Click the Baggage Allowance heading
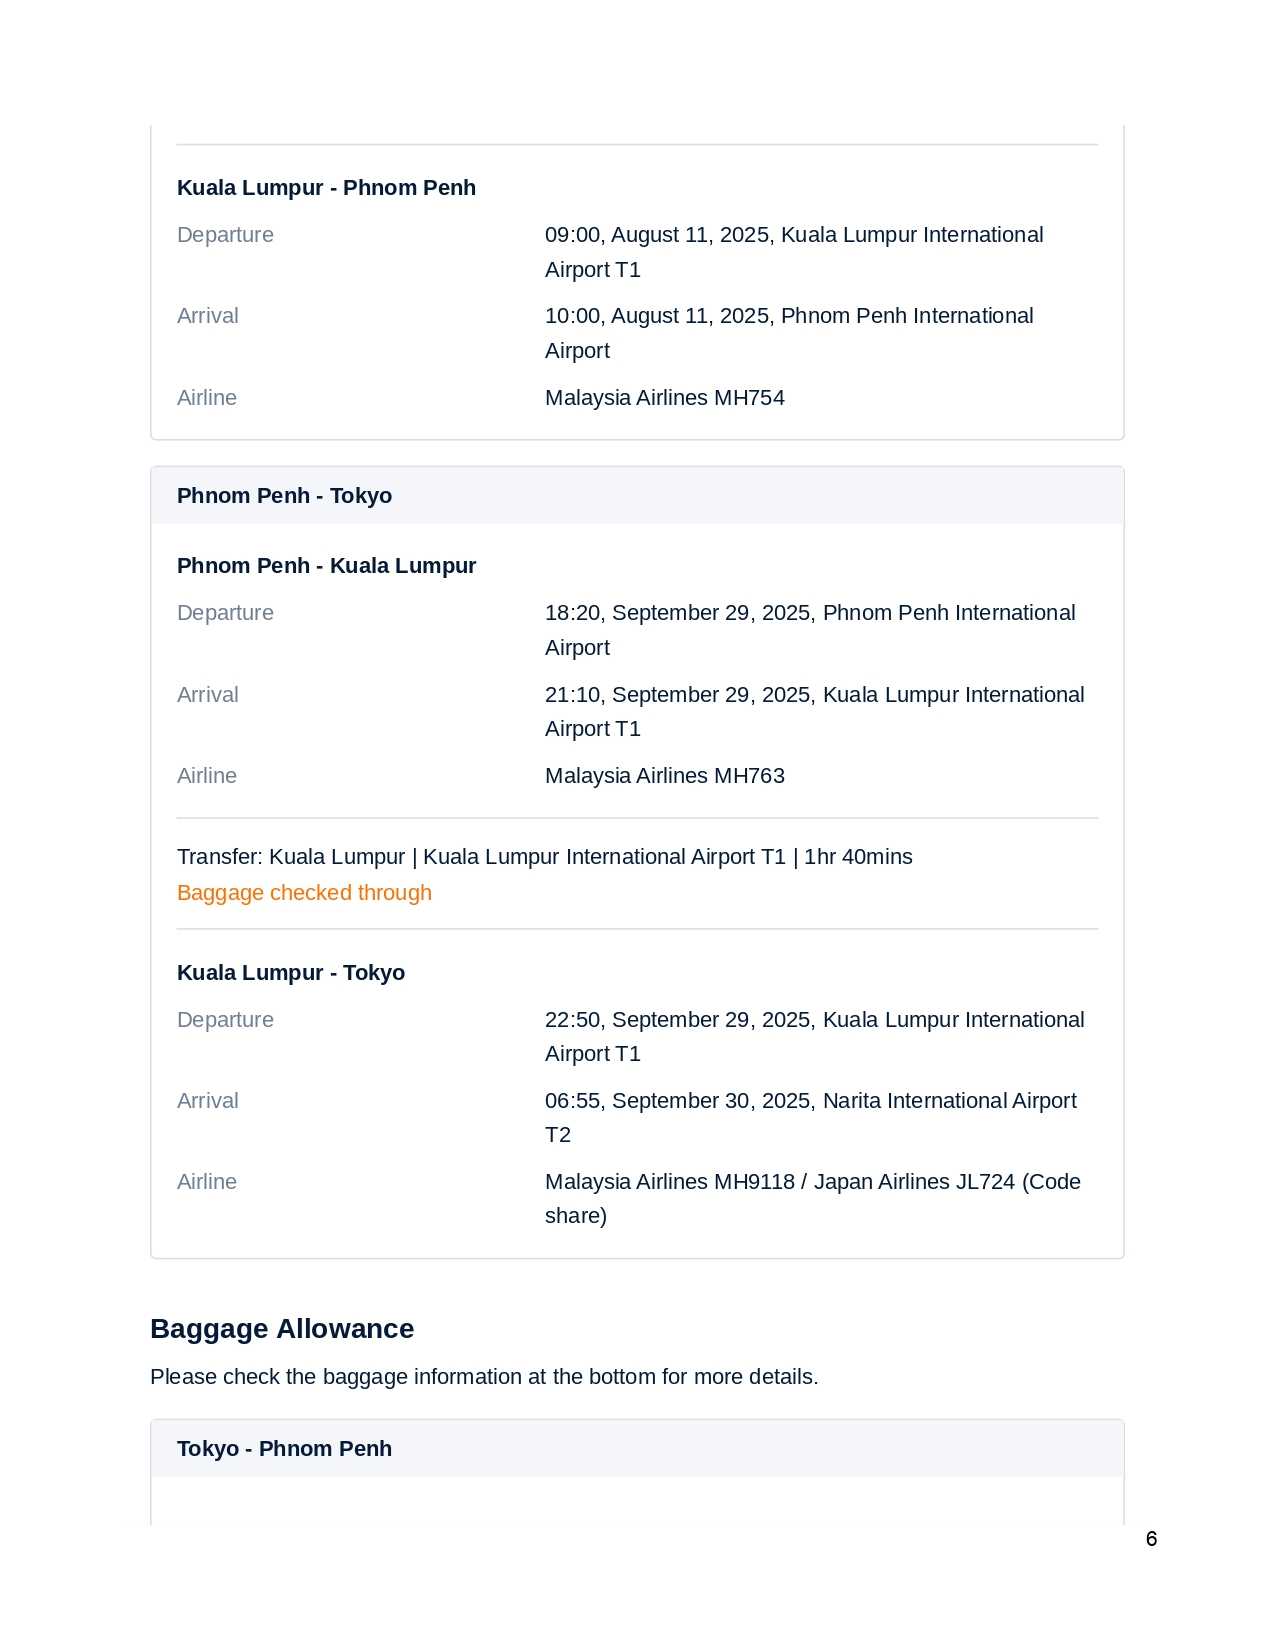The height and width of the screenshot is (1650, 1275). click(x=282, y=1329)
